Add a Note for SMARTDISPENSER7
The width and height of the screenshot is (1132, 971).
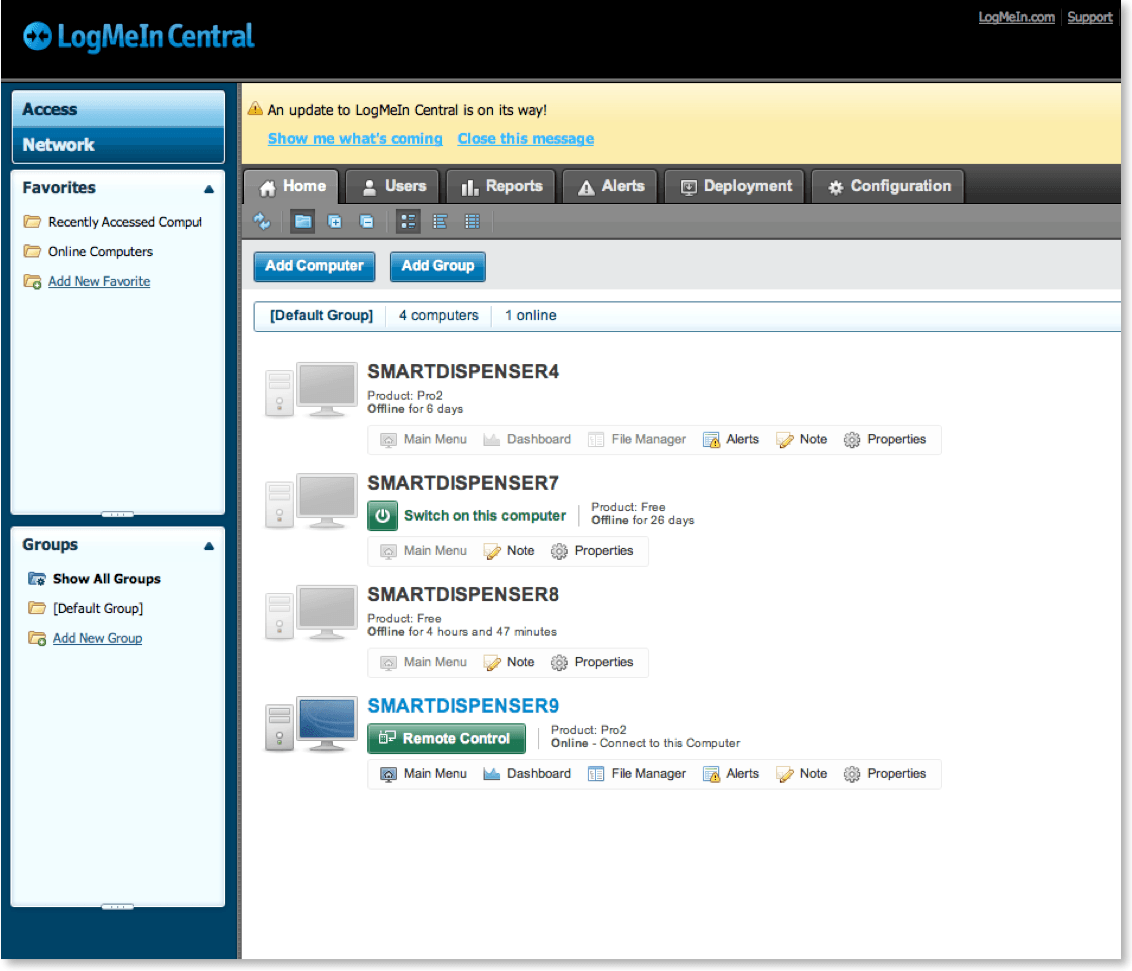coord(509,552)
